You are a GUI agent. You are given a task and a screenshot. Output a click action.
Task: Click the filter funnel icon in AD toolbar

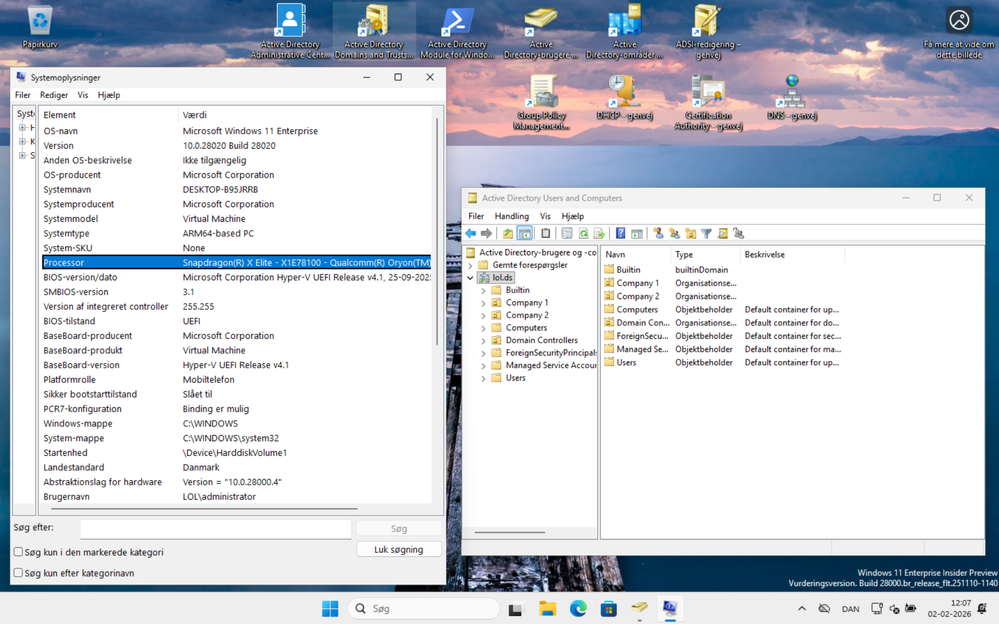[x=706, y=234]
